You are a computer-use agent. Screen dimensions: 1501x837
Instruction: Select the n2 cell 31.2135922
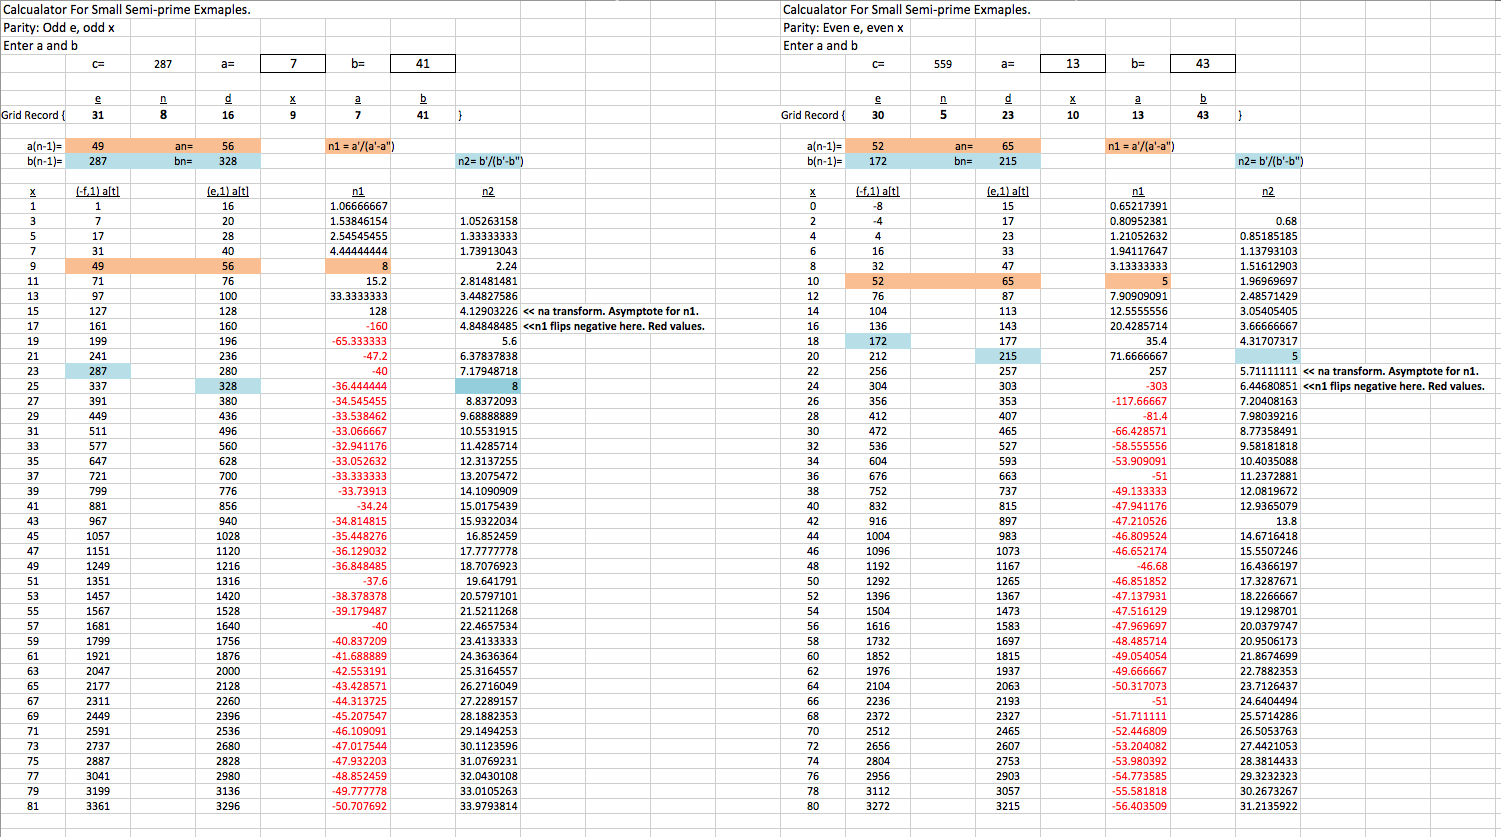pos(1268,806)
